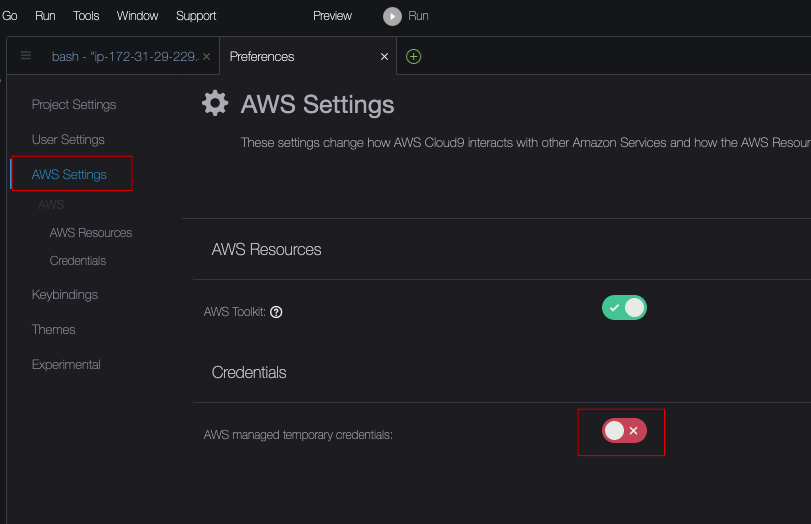
Task: Open the Run menu in menu bar
Action: pos(45,16)
